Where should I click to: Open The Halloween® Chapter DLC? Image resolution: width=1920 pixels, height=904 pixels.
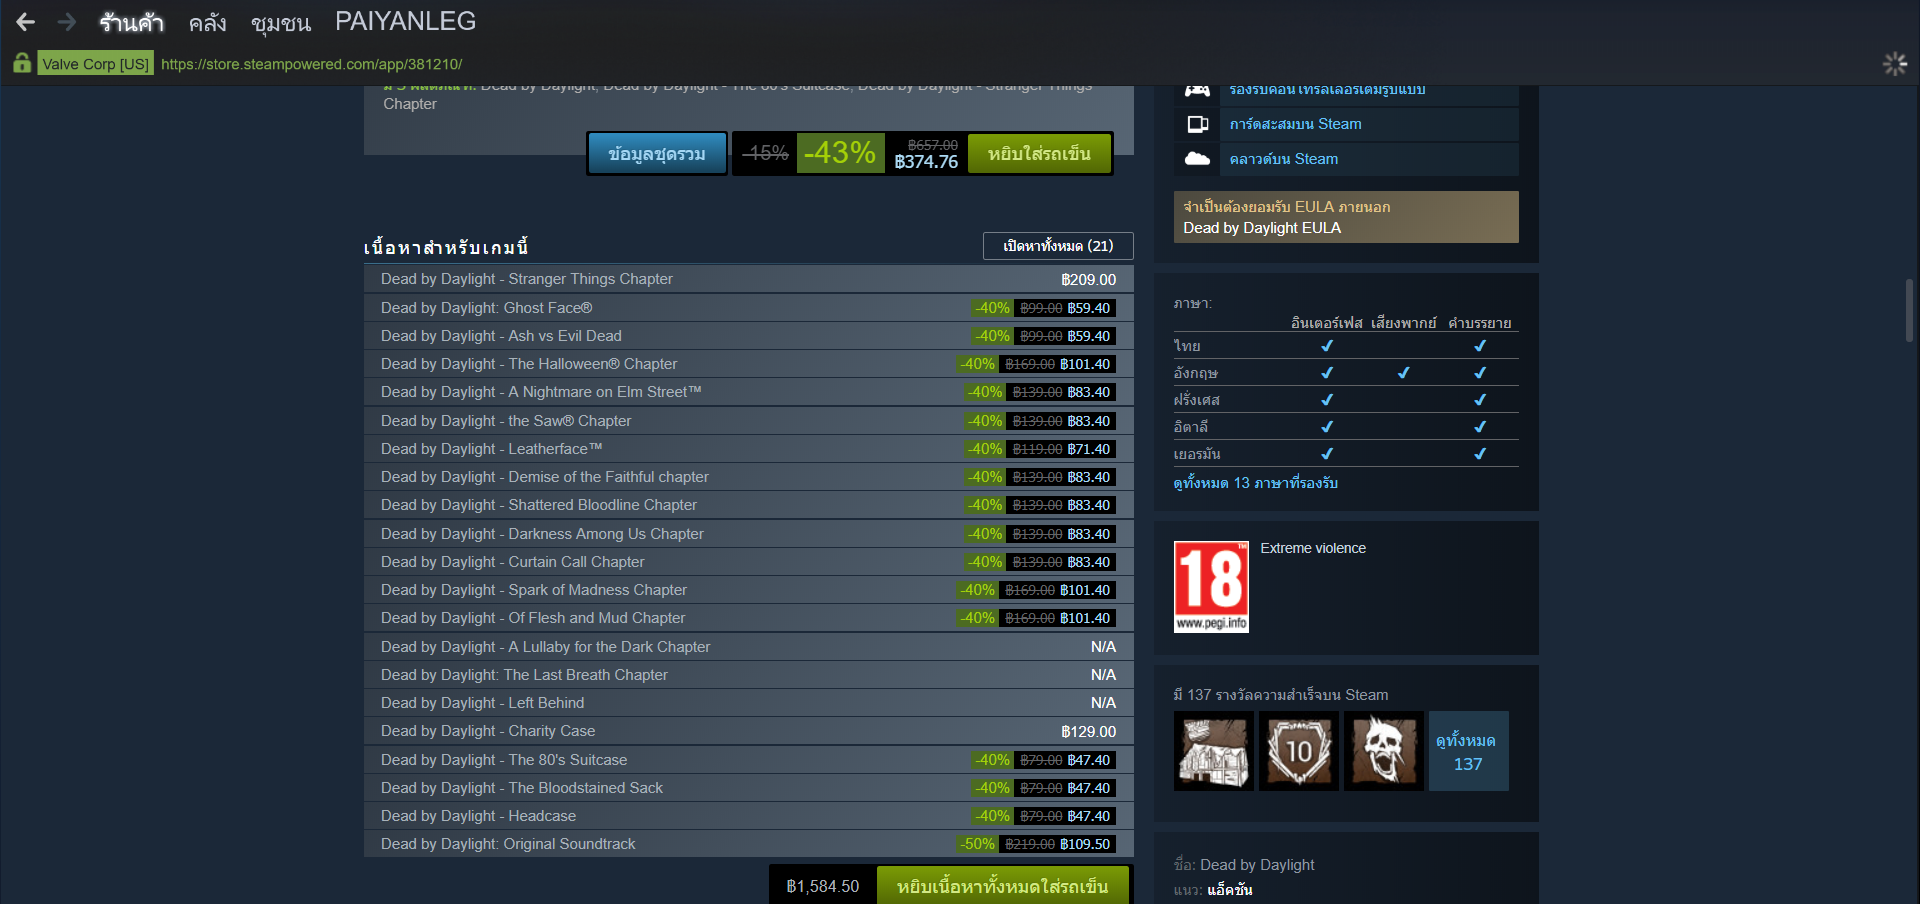point(749,364)
